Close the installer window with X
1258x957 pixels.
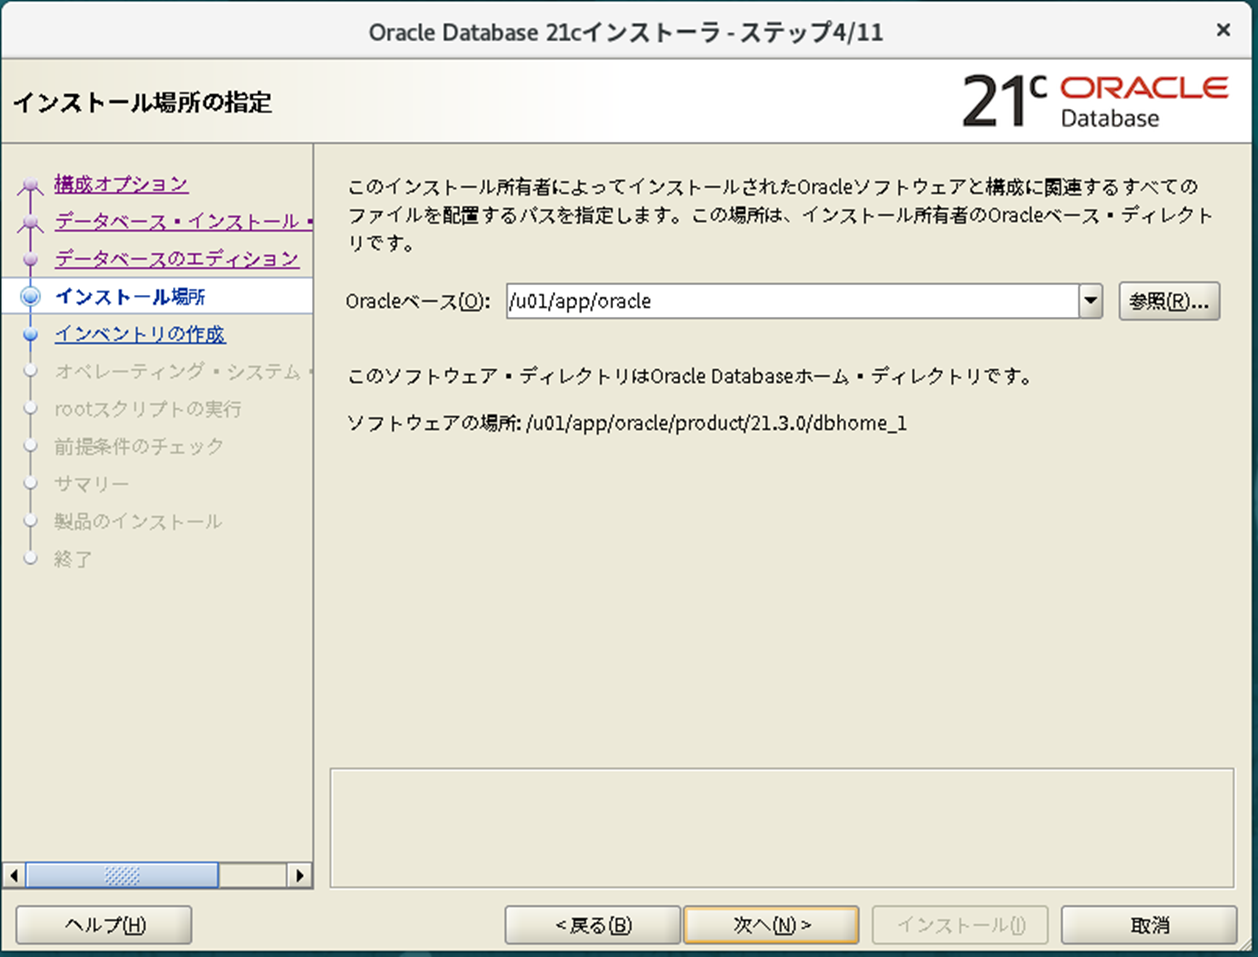click(1223, 31)
